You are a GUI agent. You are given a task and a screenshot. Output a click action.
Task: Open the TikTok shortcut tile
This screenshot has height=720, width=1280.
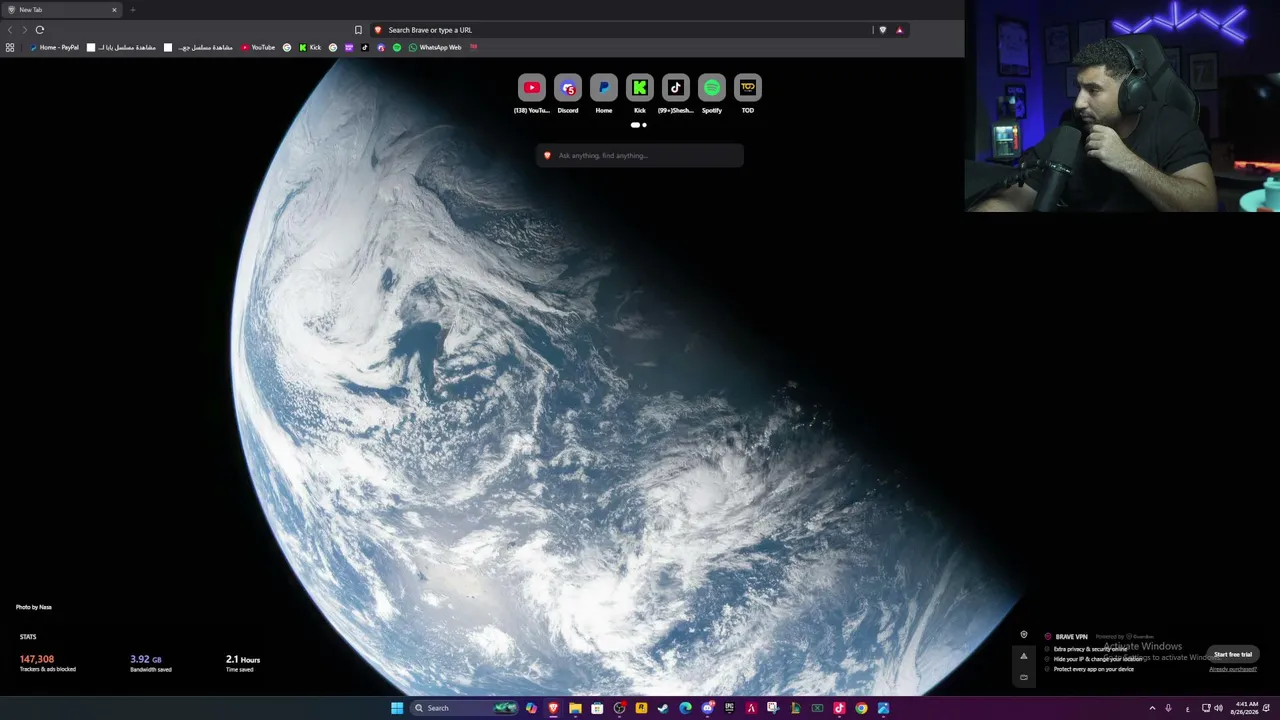(676, 88)
